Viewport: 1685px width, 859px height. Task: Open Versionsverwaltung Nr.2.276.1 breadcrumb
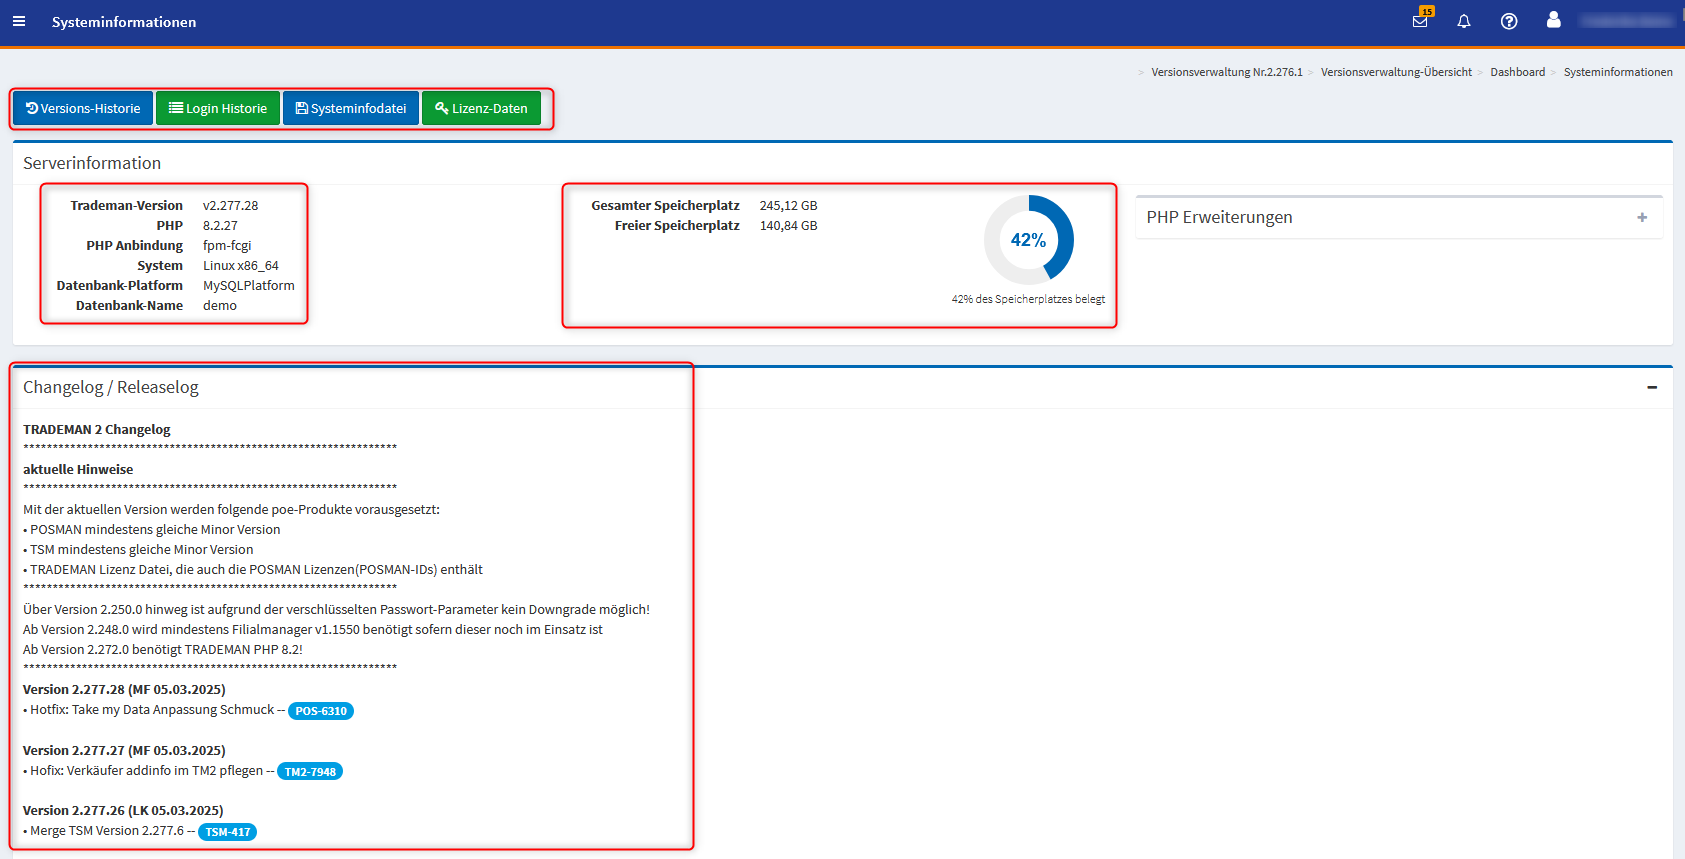[x=1226, y=72]
